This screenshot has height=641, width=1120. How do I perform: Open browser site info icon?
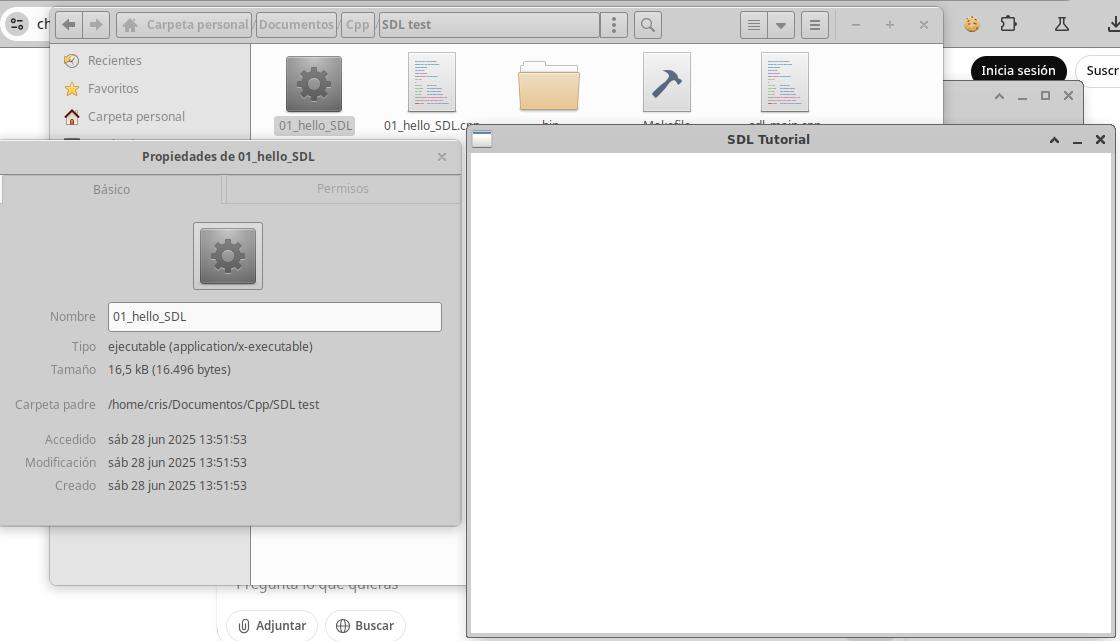[x=17, y=24]
